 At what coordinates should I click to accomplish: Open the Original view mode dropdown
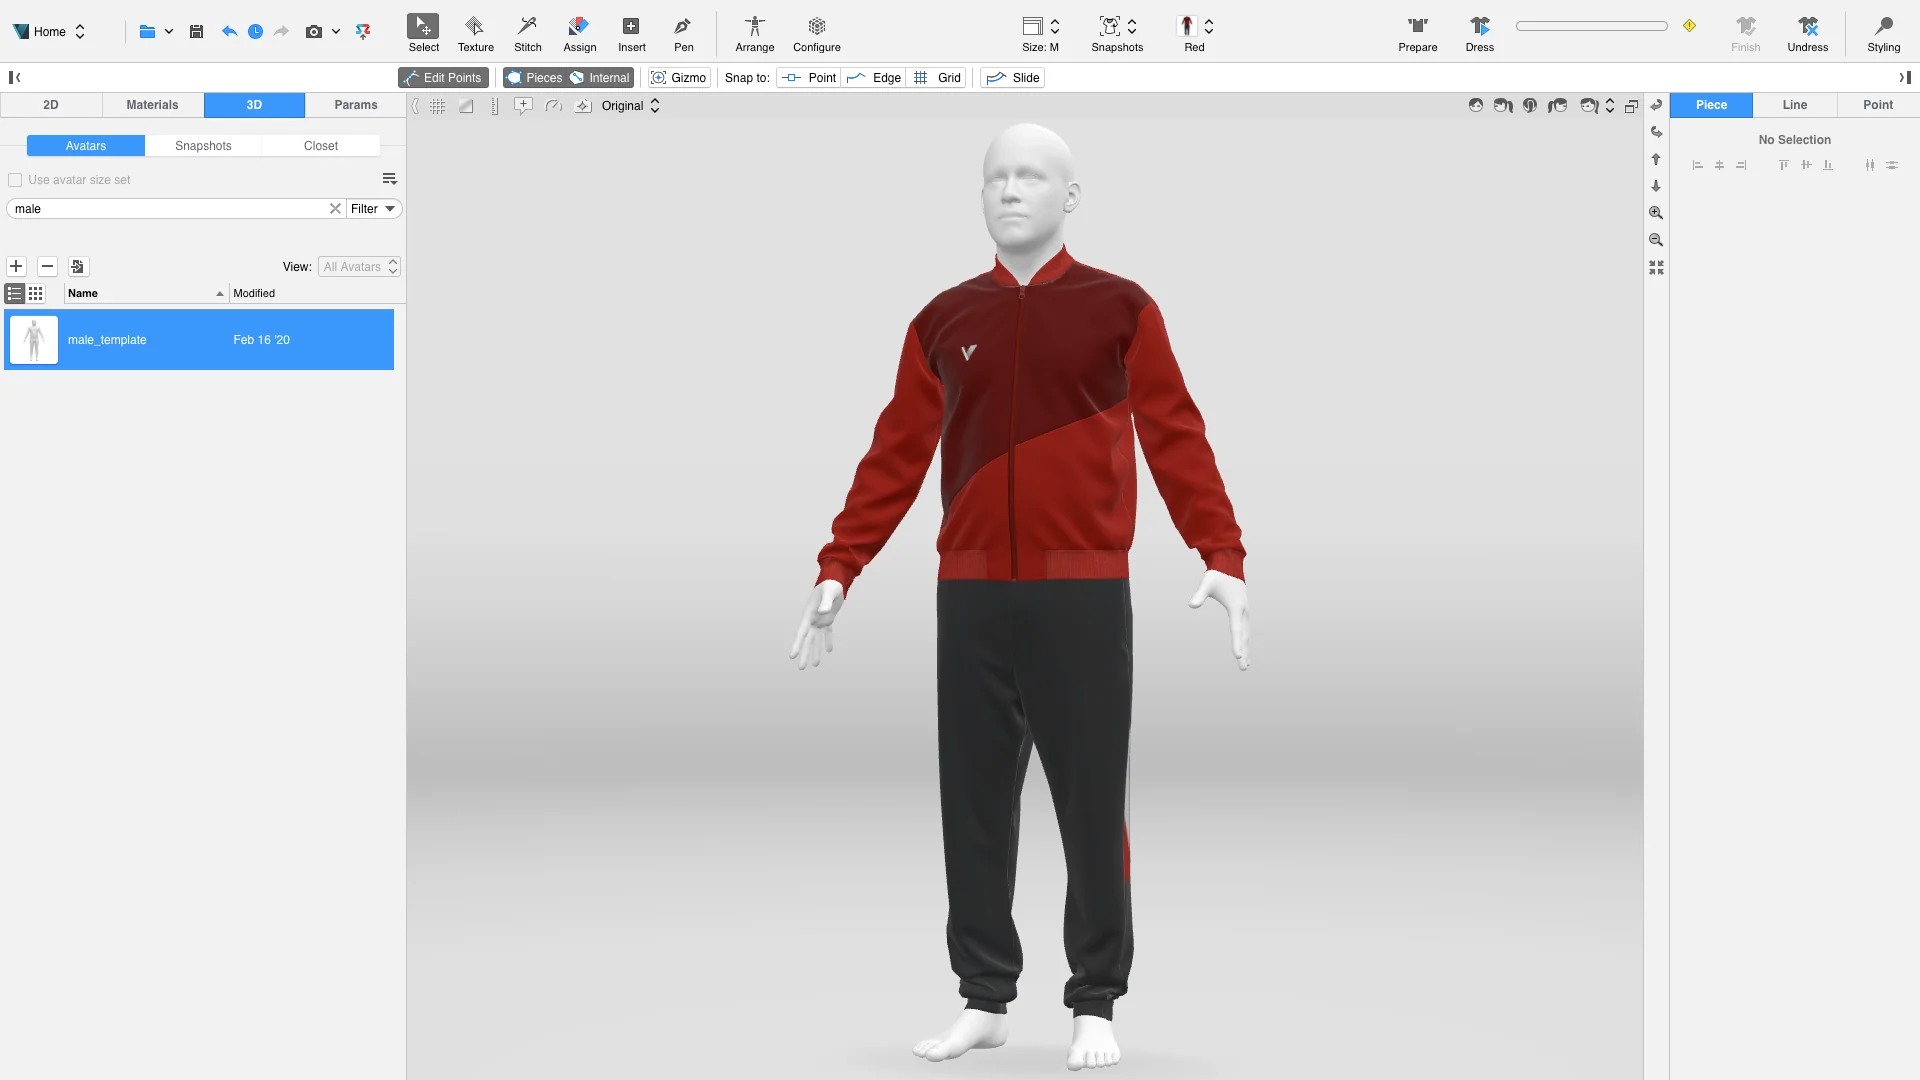click(631, 106)
